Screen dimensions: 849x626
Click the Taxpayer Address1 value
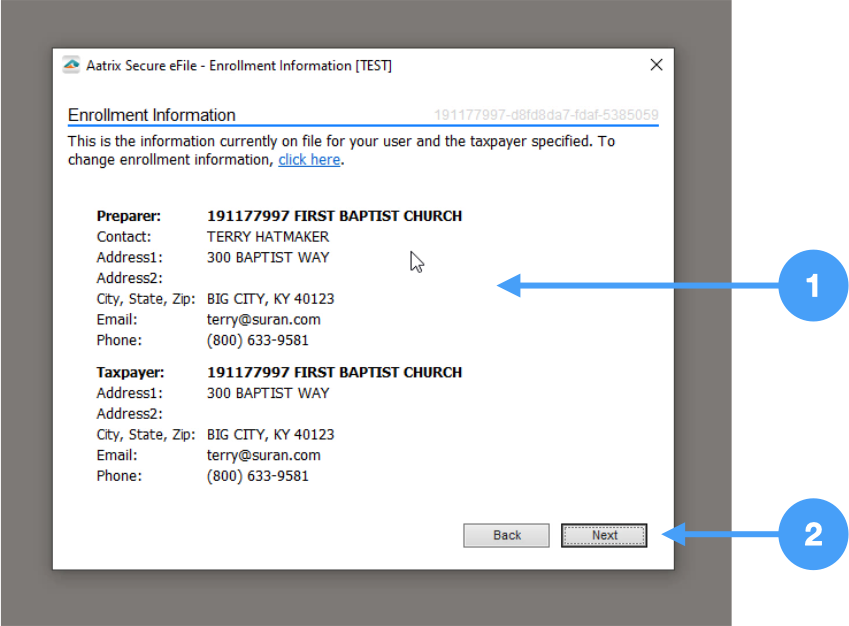point(267,393)
